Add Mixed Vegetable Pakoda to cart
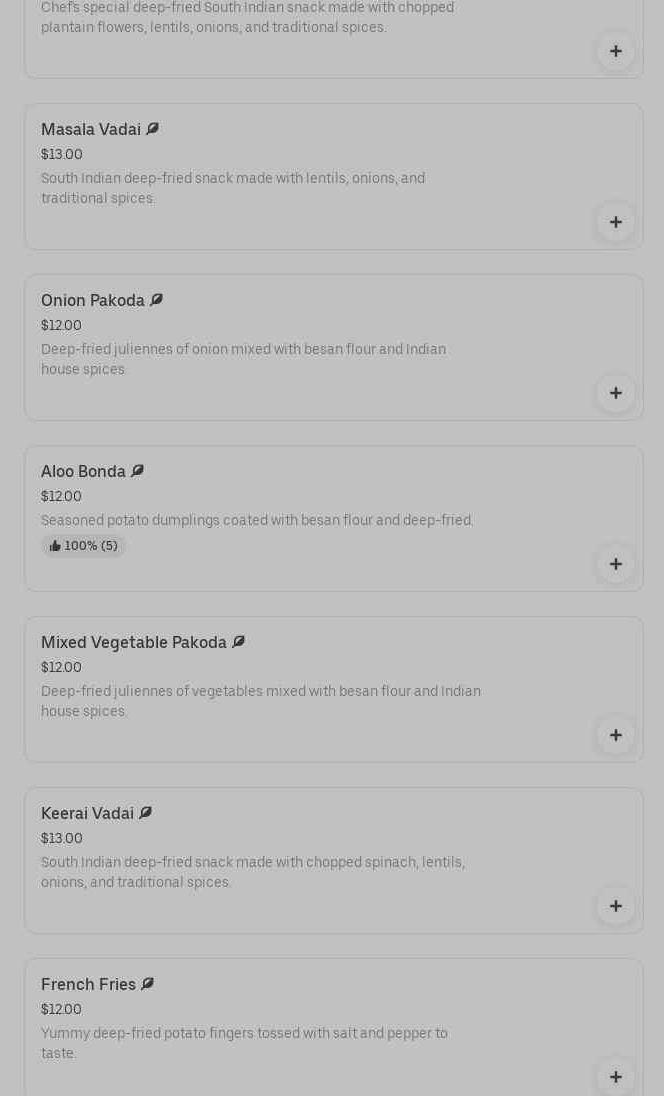The image size is (664, 1096). click(615, 735)
